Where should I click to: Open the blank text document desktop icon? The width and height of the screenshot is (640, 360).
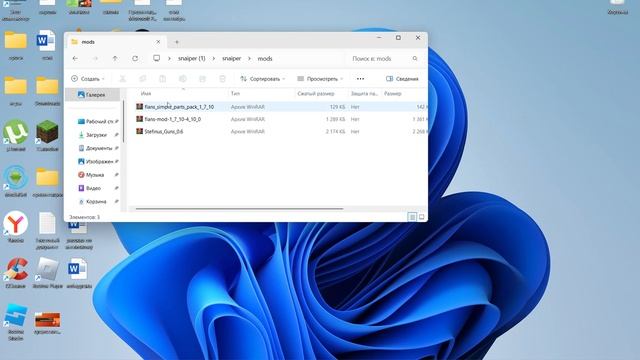(47, 230)
